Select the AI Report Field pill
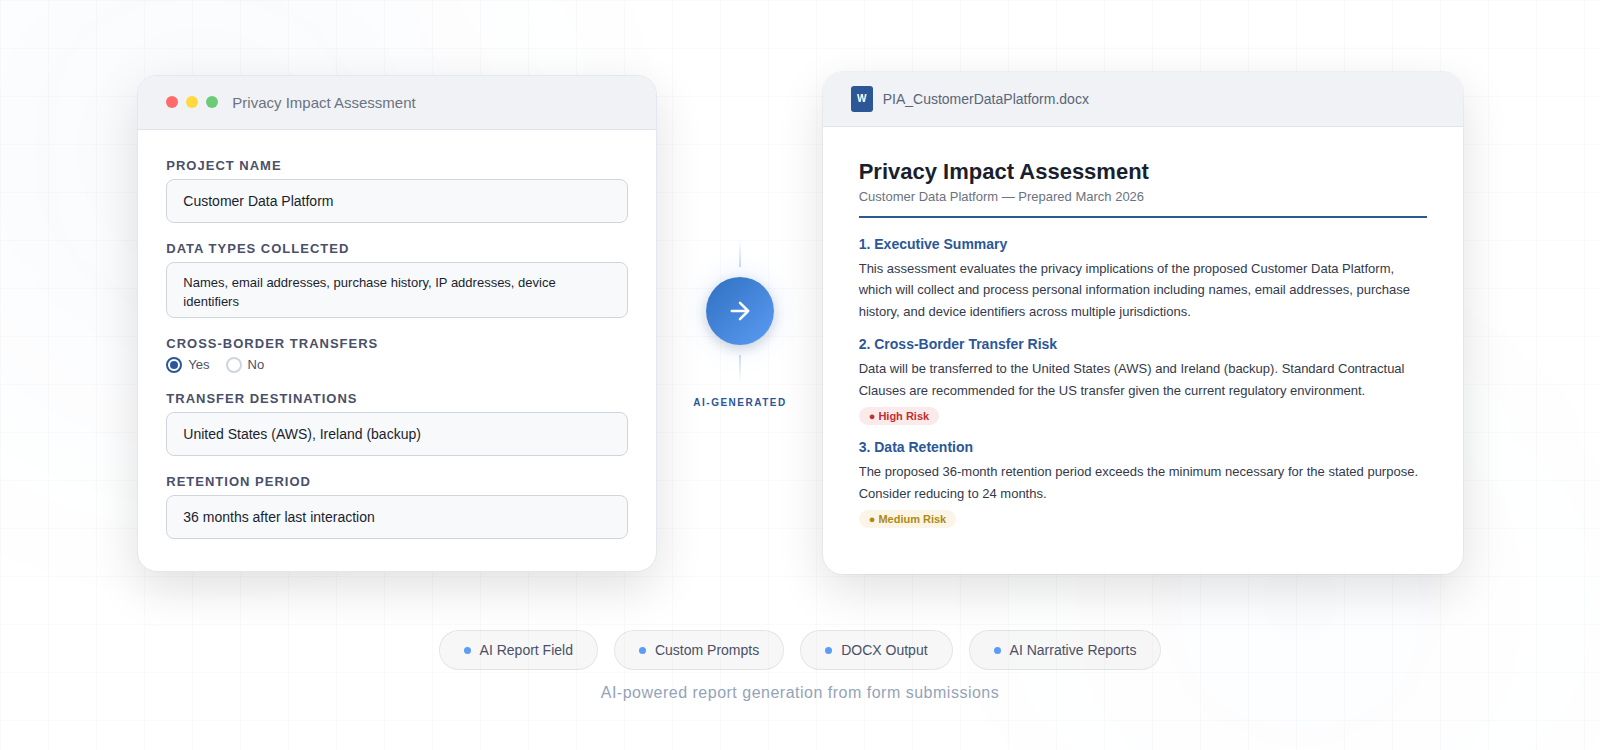The image size is (1600, 750). [x=518, y=650]
